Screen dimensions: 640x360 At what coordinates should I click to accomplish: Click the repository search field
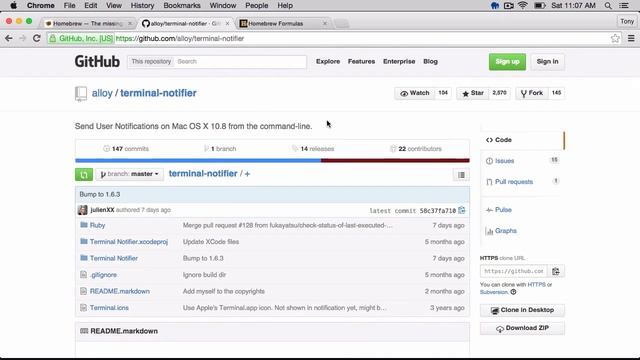coord(240,62)
